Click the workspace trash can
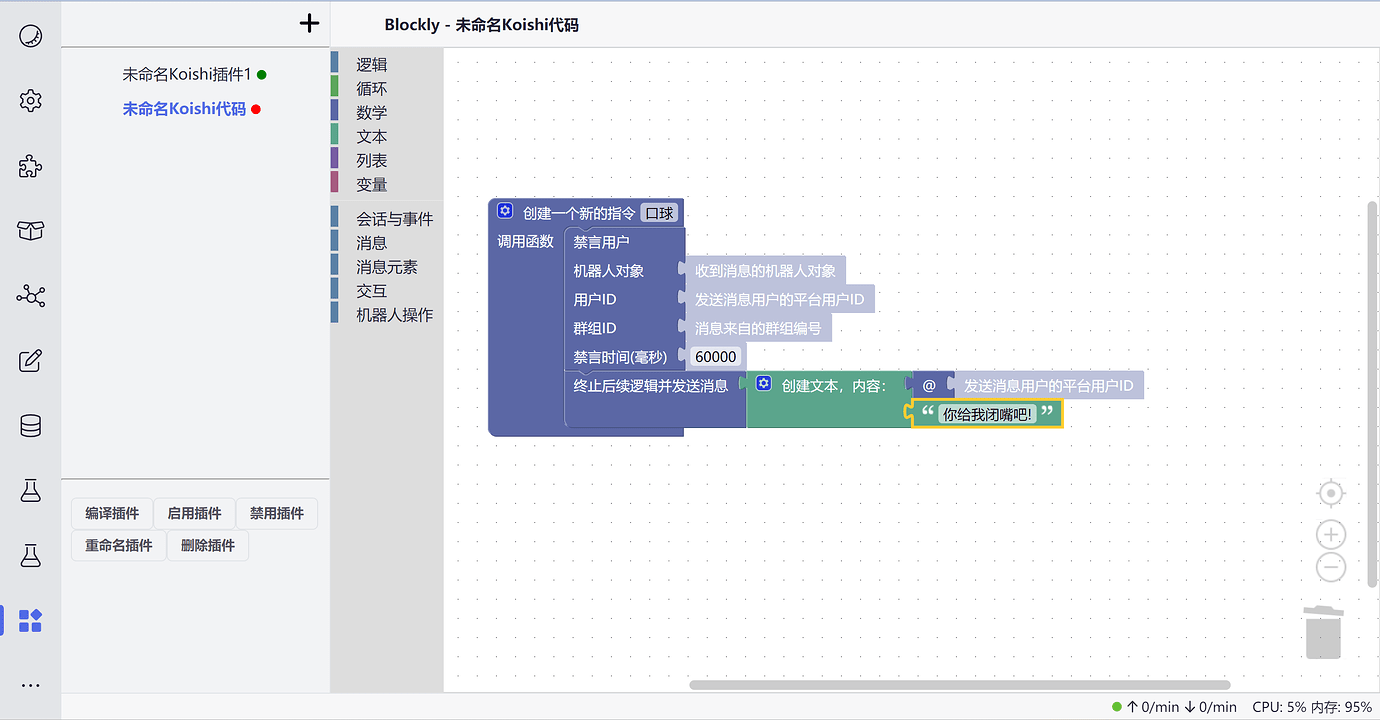Image resolution: width=1380 pixels, height=720 pixels. click(x=1323, y=632)
